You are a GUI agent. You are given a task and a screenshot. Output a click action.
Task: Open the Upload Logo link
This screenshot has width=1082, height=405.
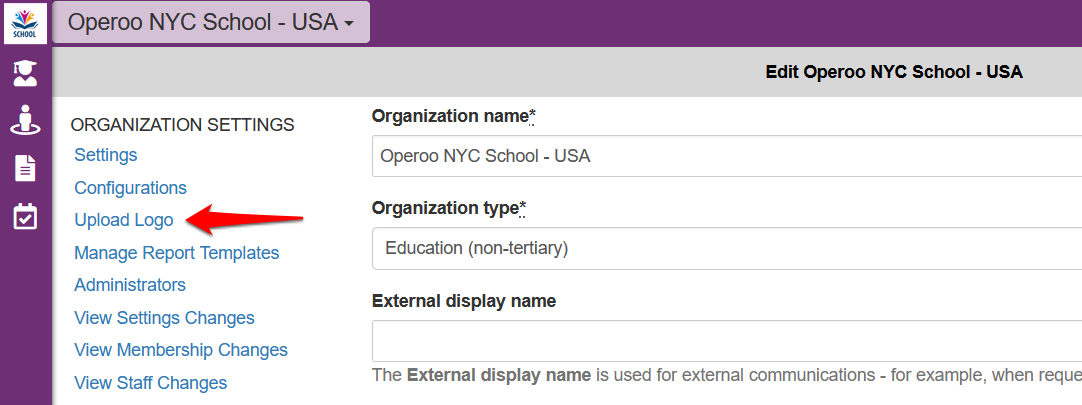(x=124, y=220)
